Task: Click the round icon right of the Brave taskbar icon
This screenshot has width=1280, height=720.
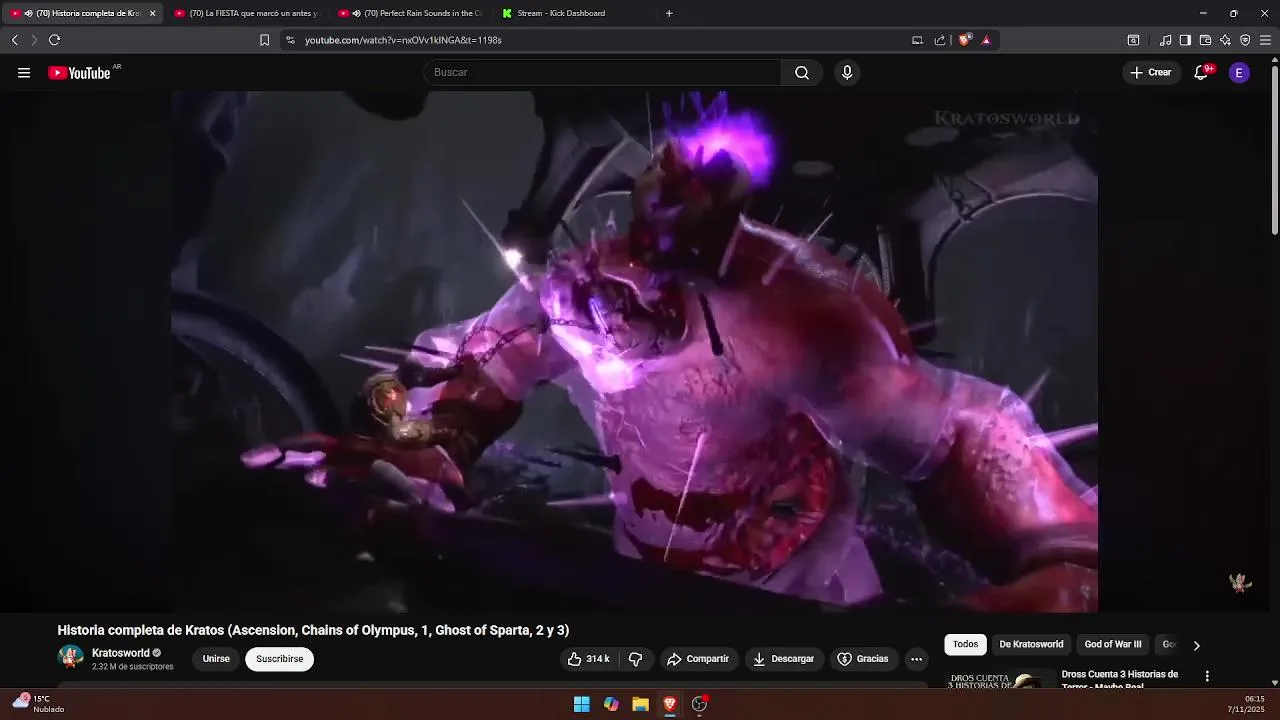Action: tap(700, 704)
